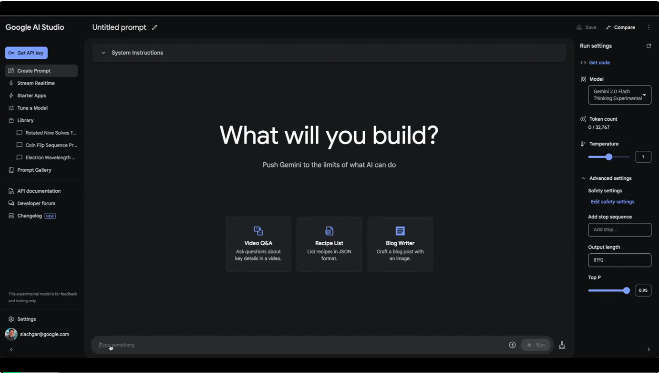The width and height of the screenshot is (659, 373).
Task: Click the Stream Realtime microphone icon
Action: (11, 83)
